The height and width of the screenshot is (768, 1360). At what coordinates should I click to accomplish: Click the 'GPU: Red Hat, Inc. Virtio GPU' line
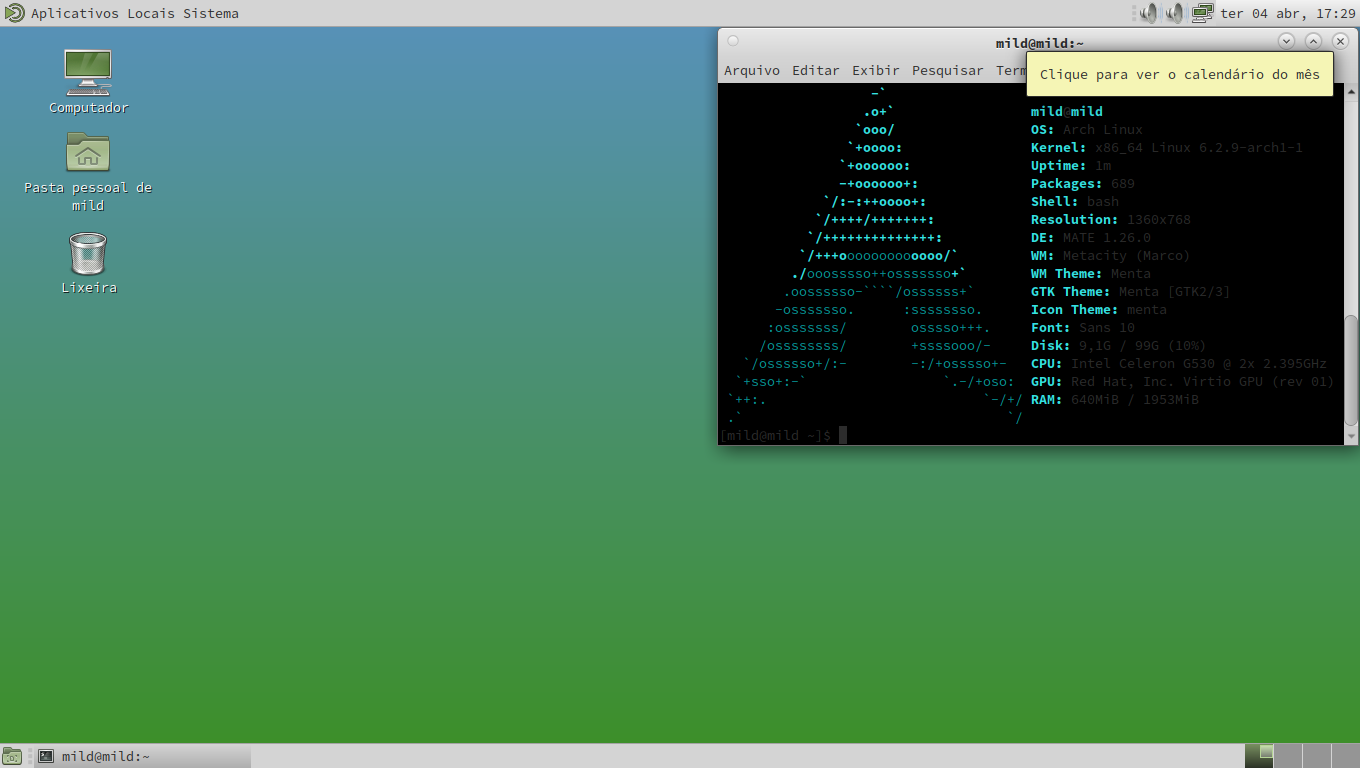1183,382
